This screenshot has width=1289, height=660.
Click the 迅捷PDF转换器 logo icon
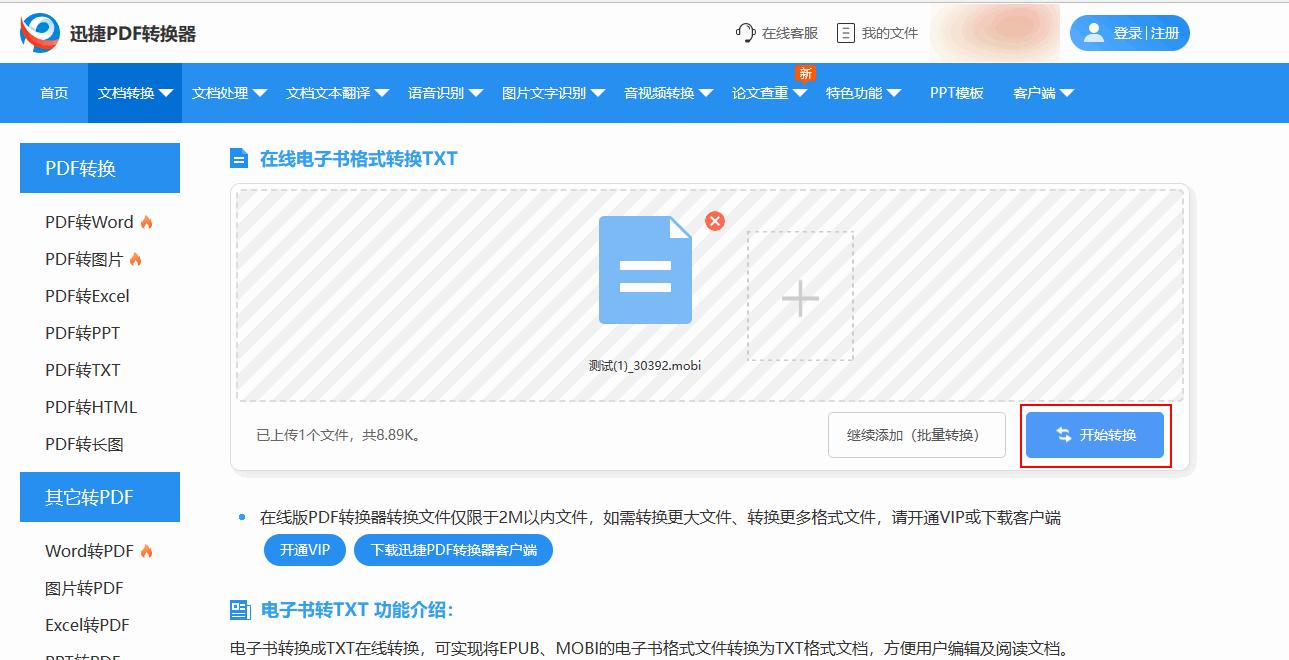click(x=37, y=32)
